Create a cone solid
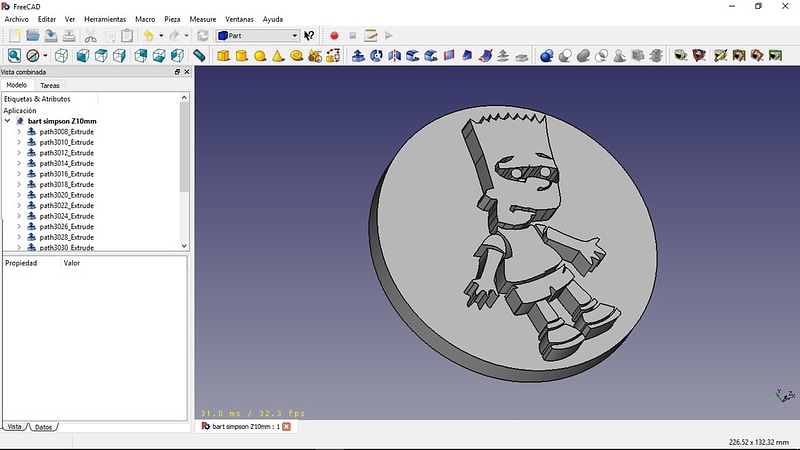 tap(278, 56)
